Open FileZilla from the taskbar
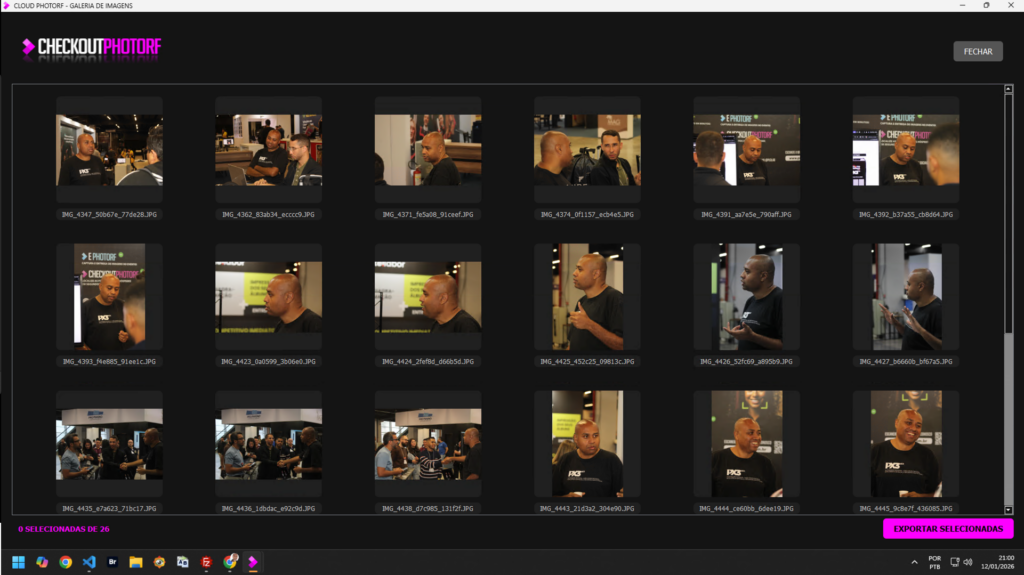This screenshot has width=1024, height=575. point(206,562)
